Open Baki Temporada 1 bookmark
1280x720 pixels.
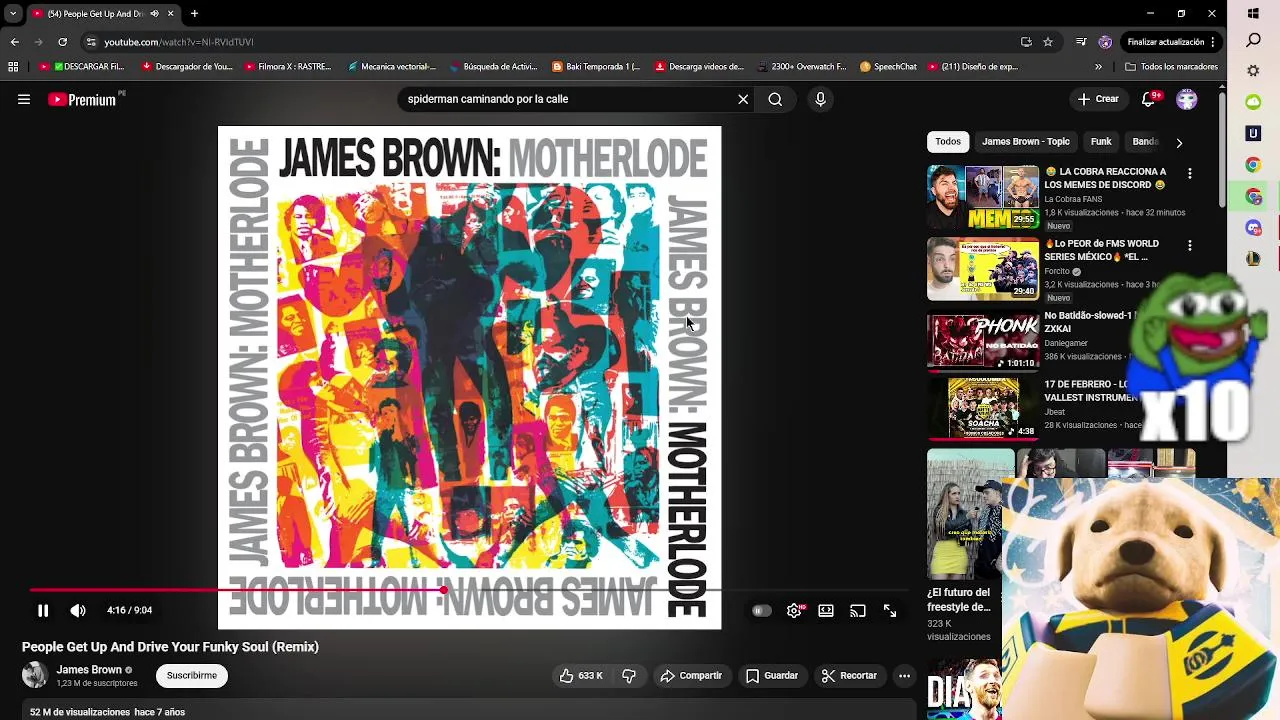pos(597,67)
